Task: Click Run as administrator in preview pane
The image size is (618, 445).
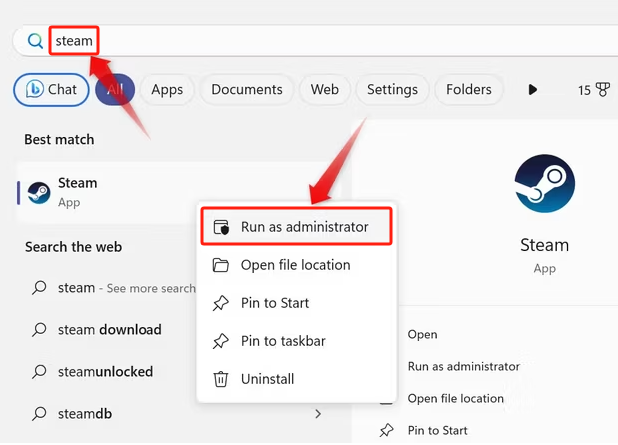Action: [x=464, y=366]
